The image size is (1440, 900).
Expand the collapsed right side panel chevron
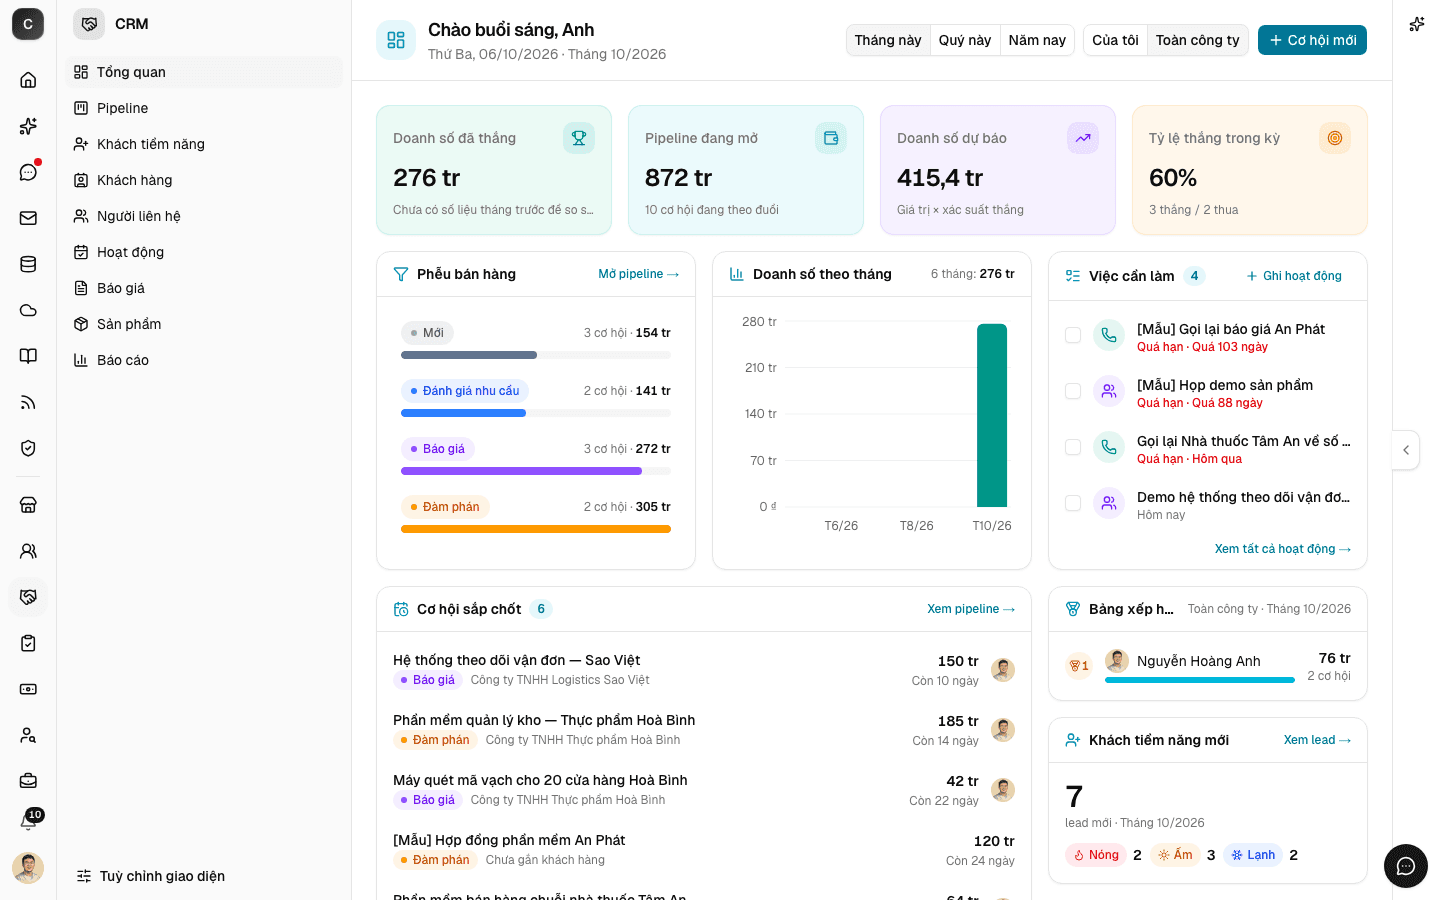(x=1406, y=450)
